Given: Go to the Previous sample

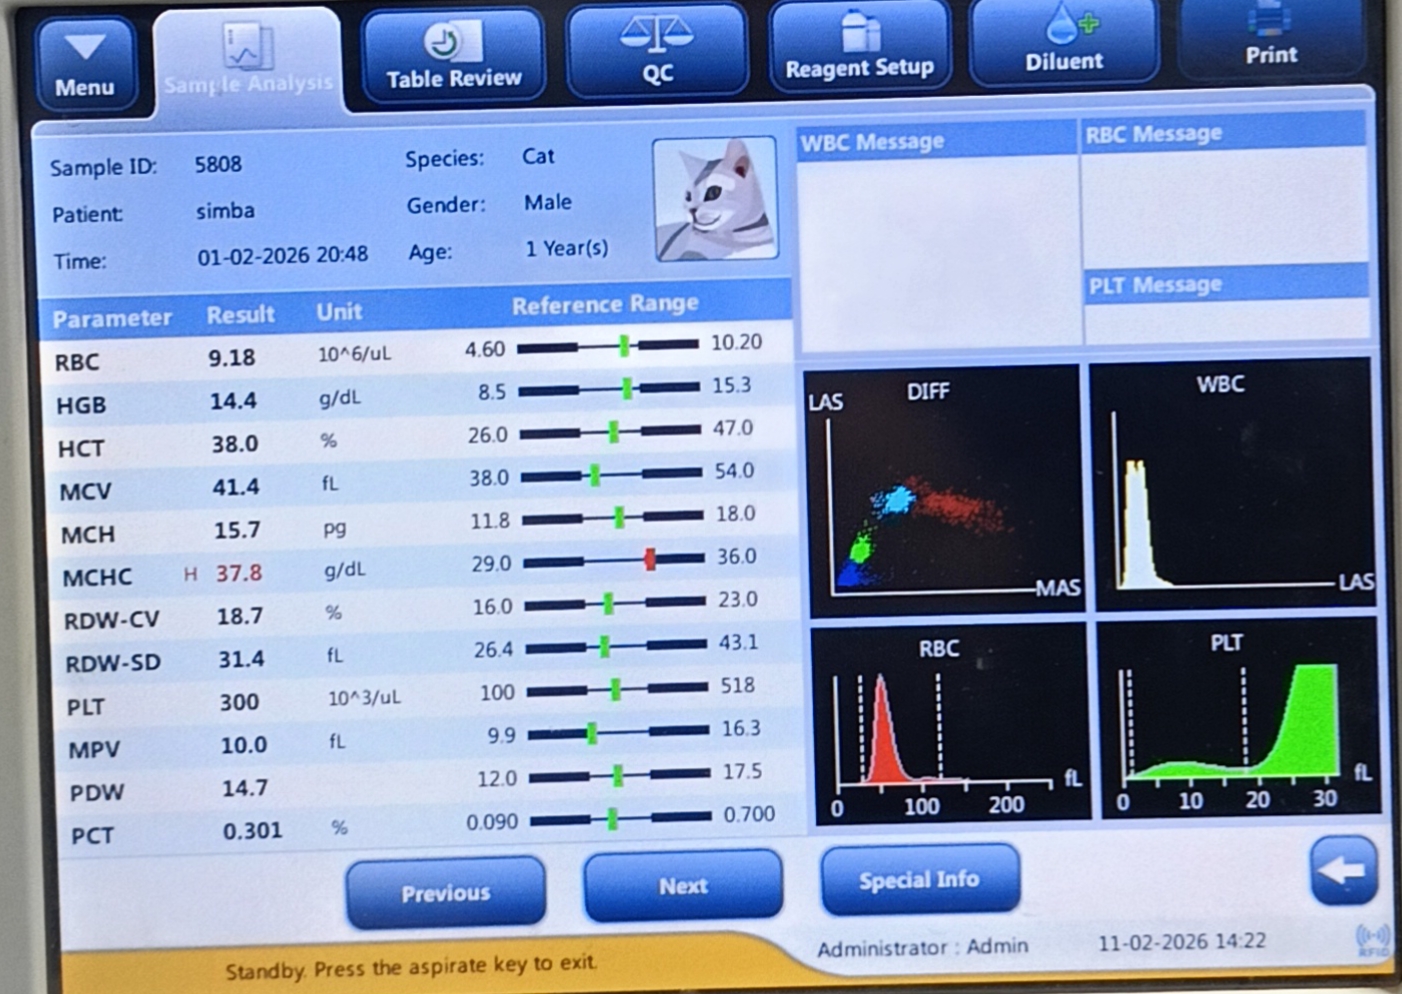Looking at the screenshot, I should [446, 892].
